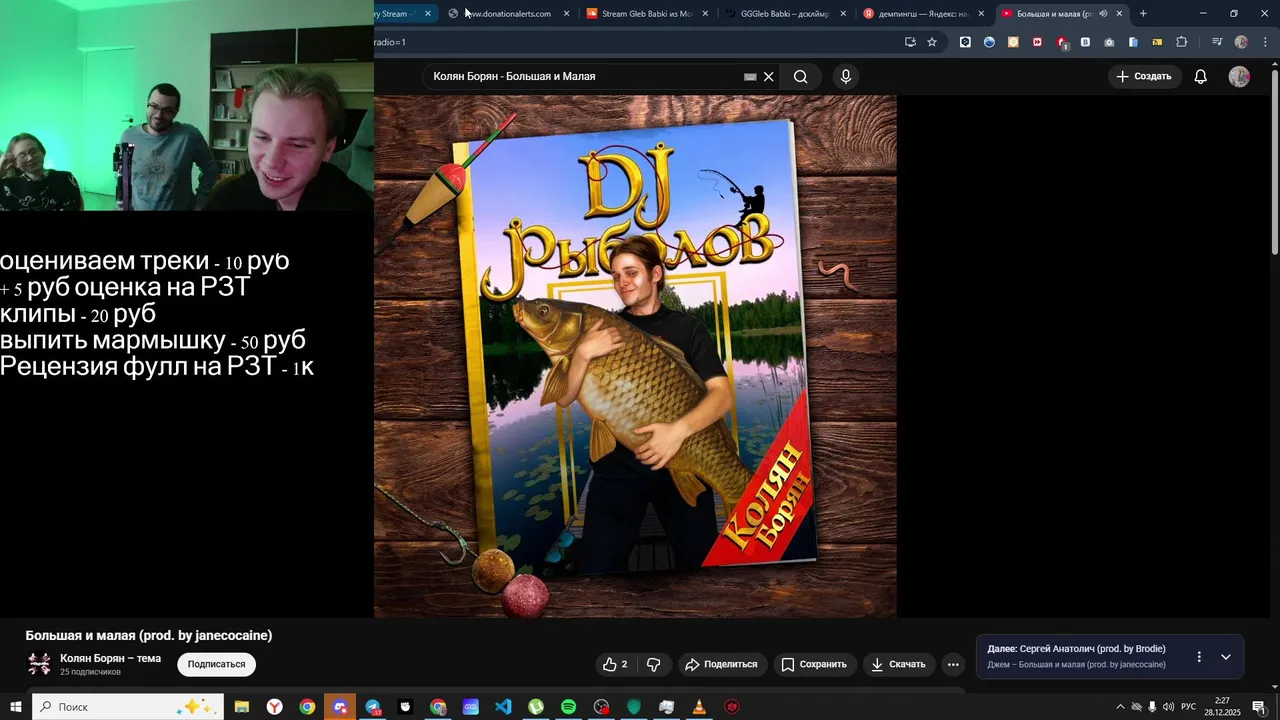Open Yandex Browser from taskbar
The height and width of the screenshot is (720, 1280).
[274, 707]
